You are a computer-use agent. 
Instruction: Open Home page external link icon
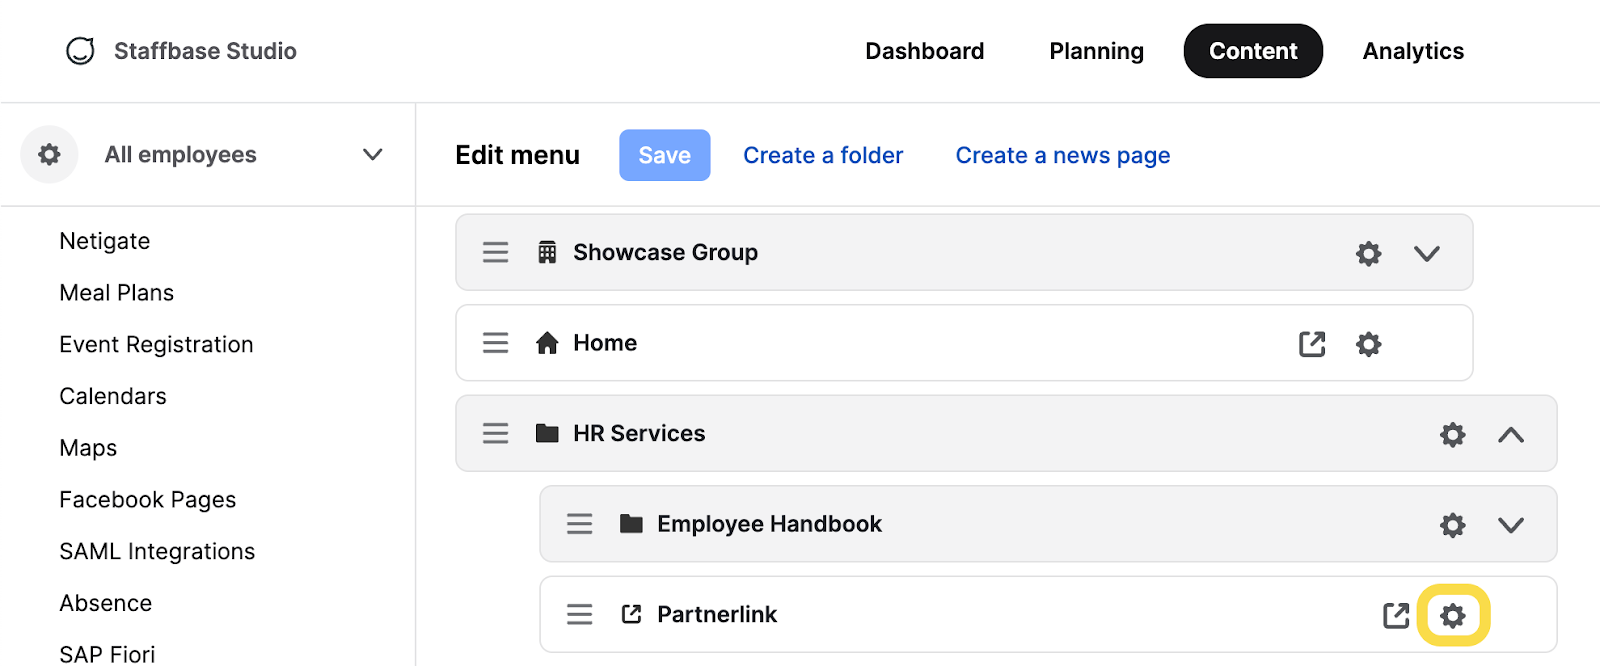(1312, 344)
